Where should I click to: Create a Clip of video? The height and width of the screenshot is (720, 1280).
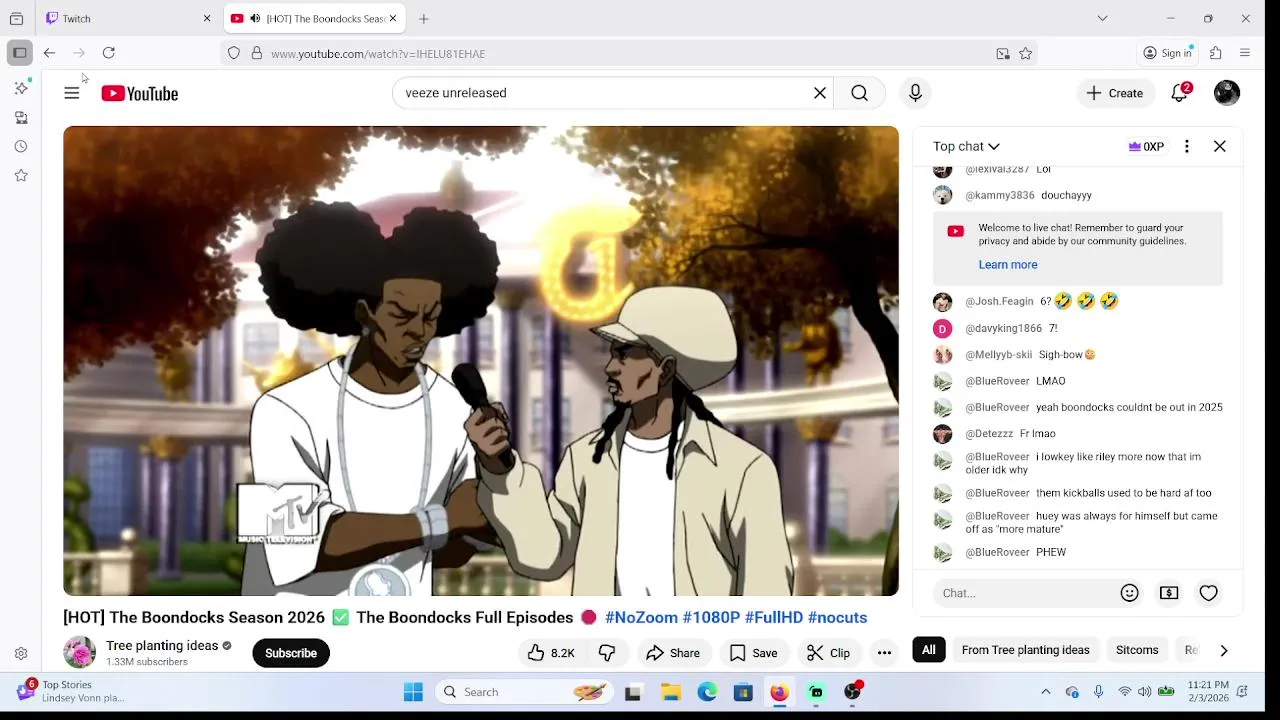tap(828, 653)
